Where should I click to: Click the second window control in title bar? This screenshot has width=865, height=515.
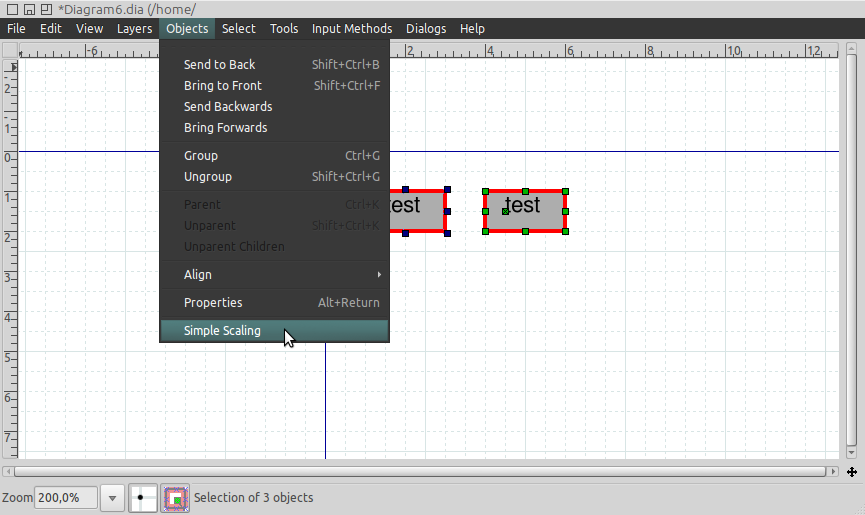coord(29,9)
